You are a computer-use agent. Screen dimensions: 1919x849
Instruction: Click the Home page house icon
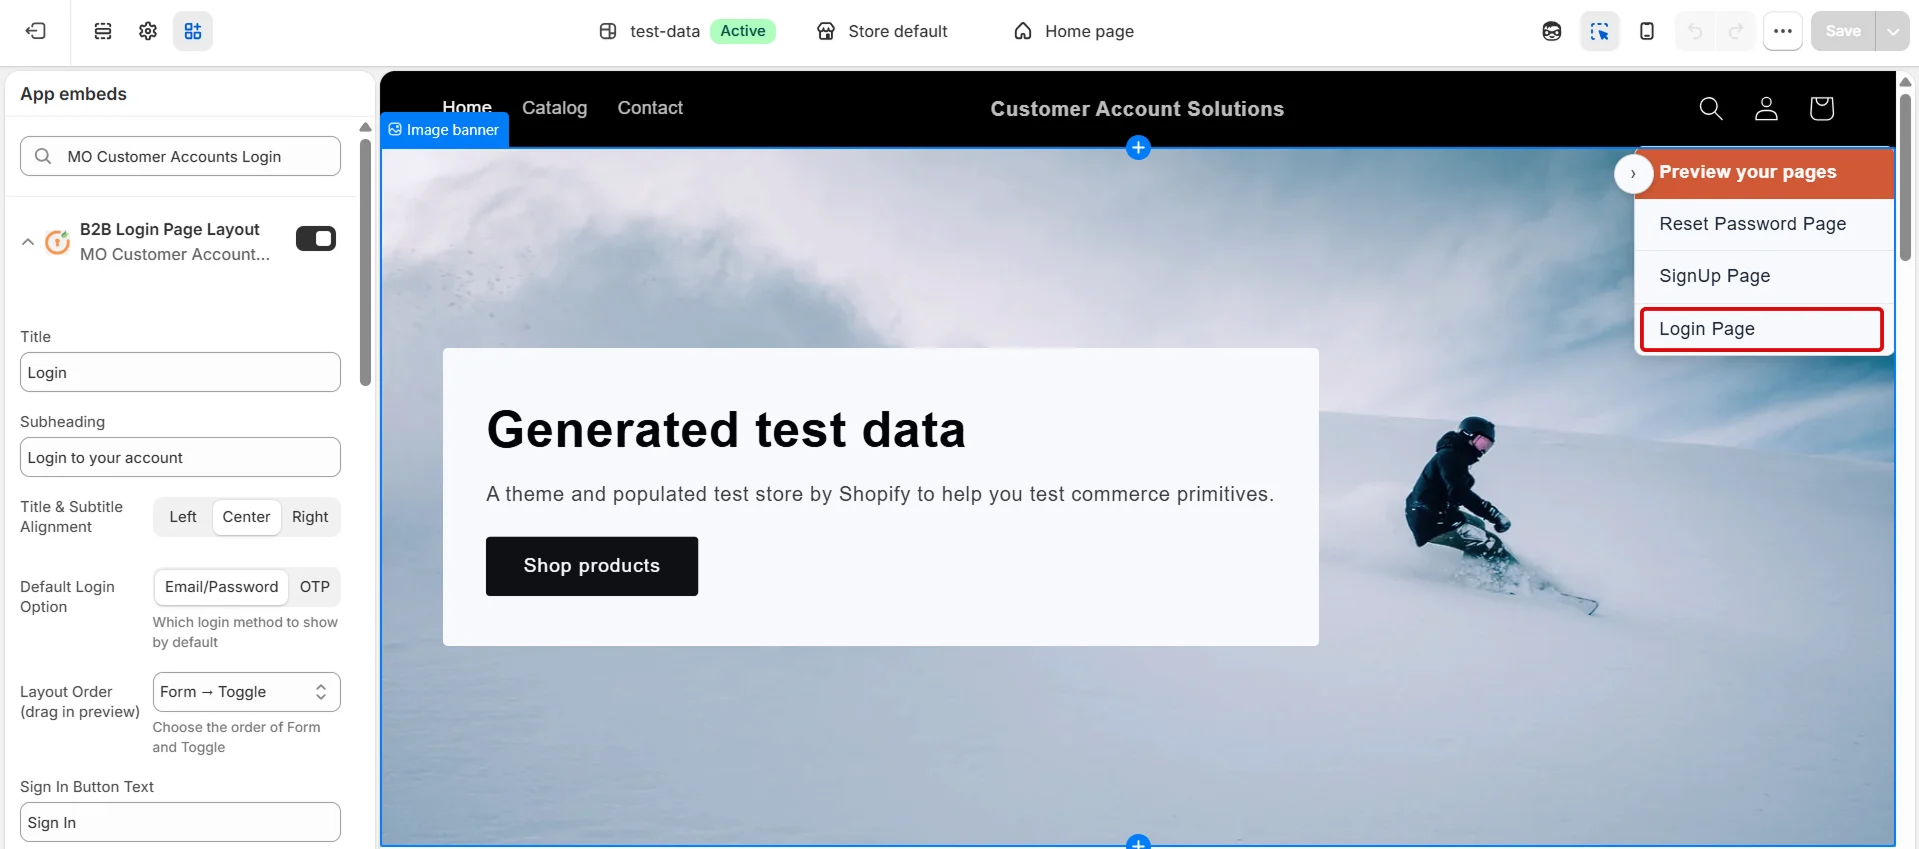coord(1023,31)
